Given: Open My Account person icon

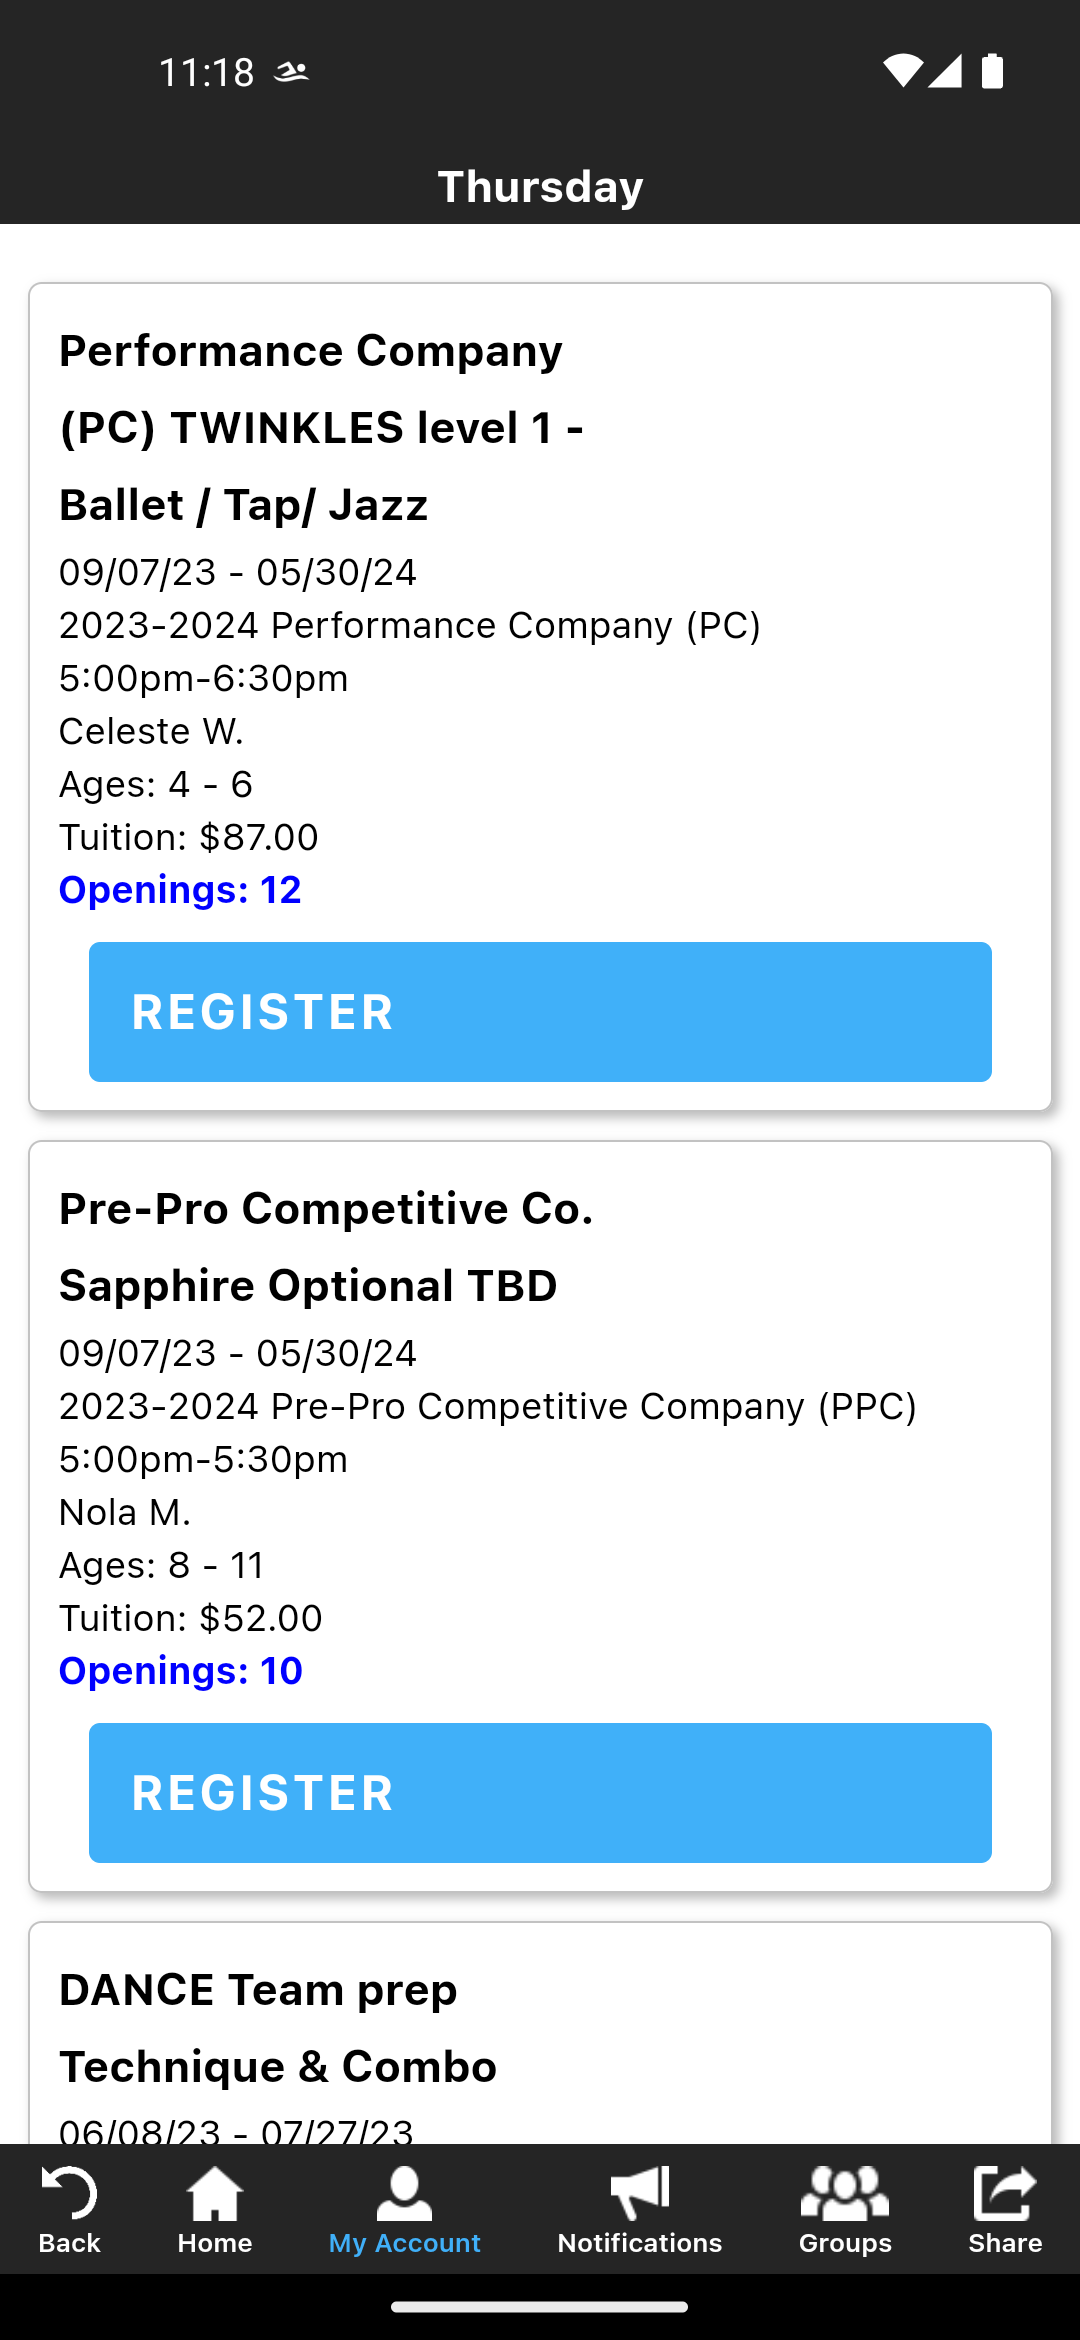Looking at the screenshot, I should click(405, 2193).
